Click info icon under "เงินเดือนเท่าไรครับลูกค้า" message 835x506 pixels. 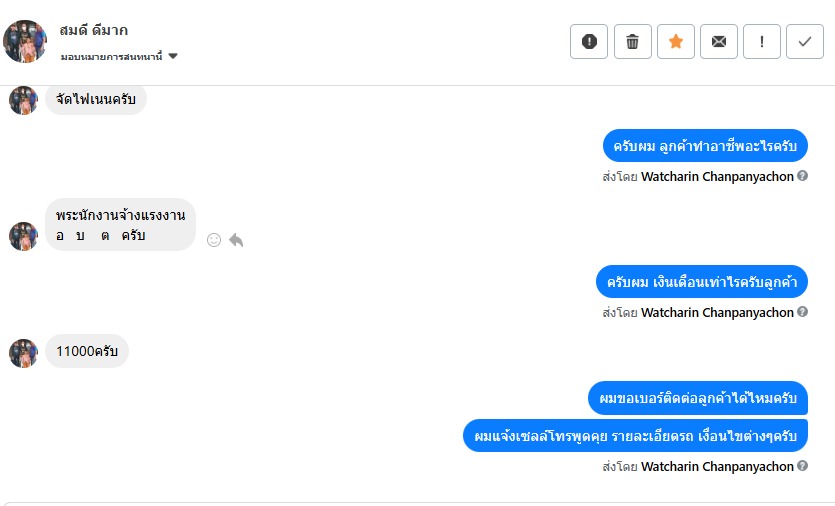(803, 312)
